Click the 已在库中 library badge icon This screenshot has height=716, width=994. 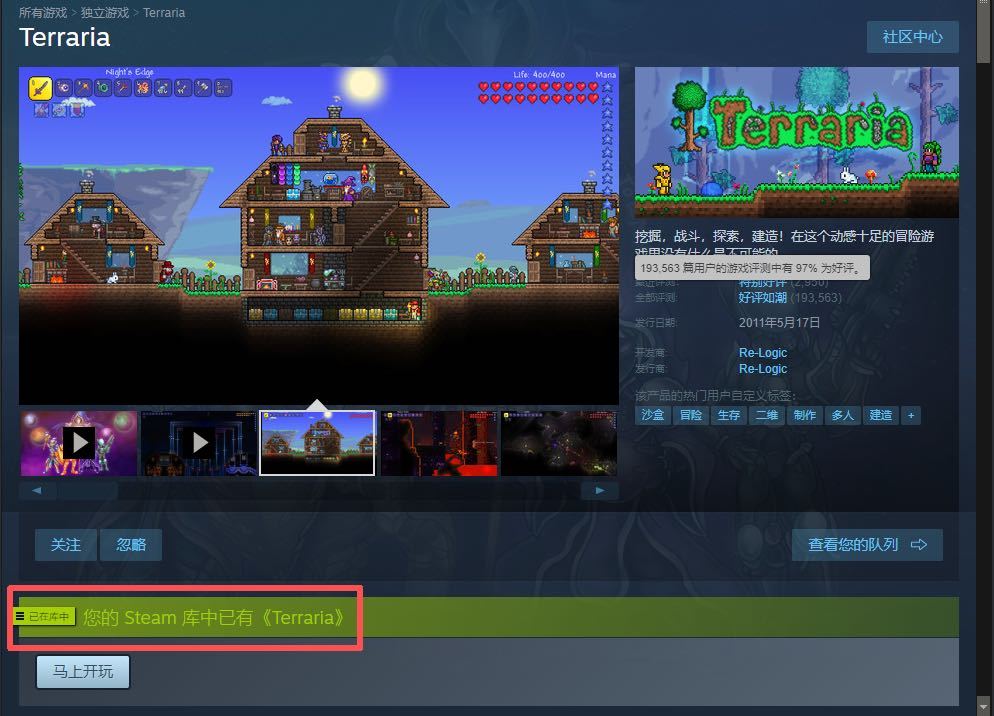pos(45,617)
